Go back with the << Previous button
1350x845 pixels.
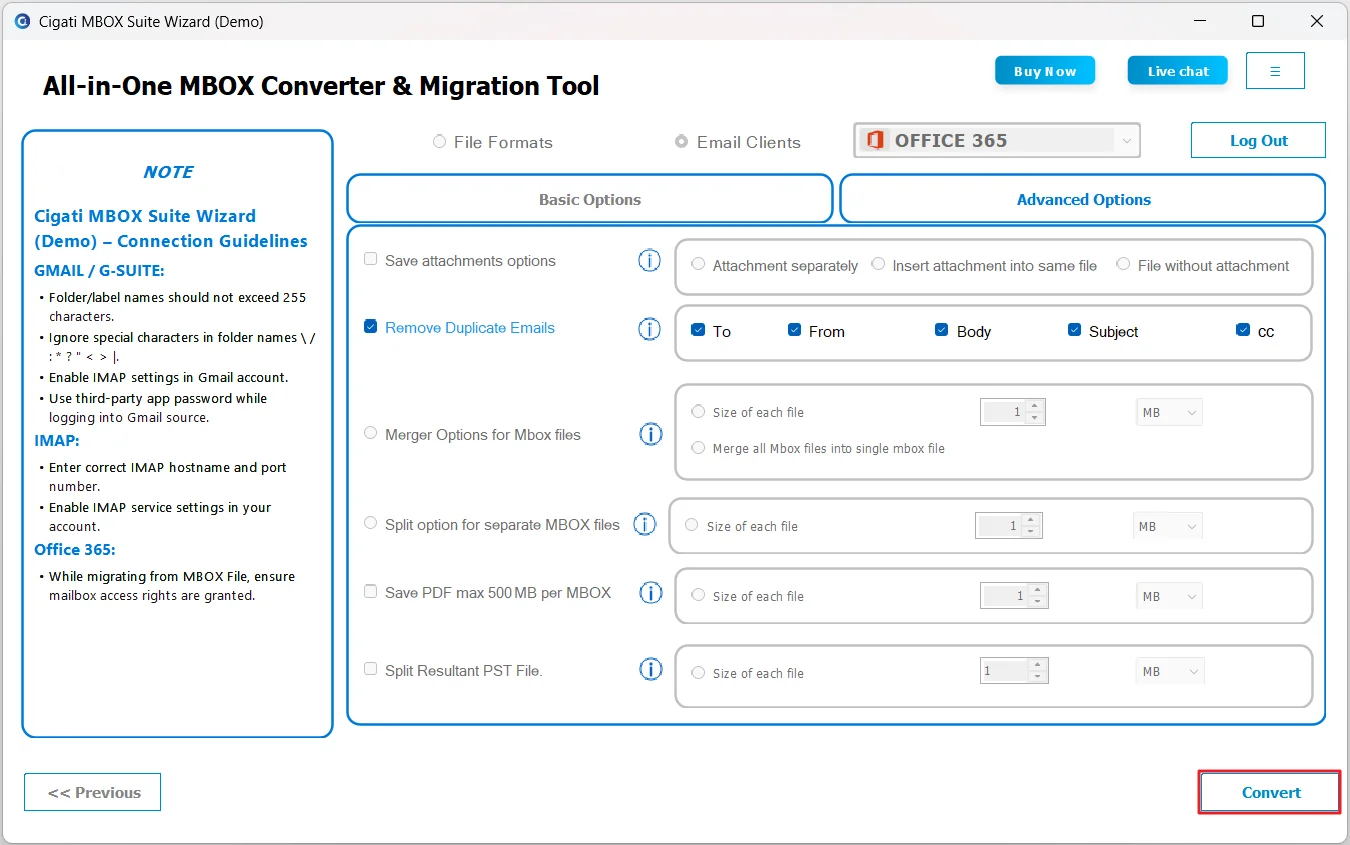pyautogui.click(x=93, y=792)
